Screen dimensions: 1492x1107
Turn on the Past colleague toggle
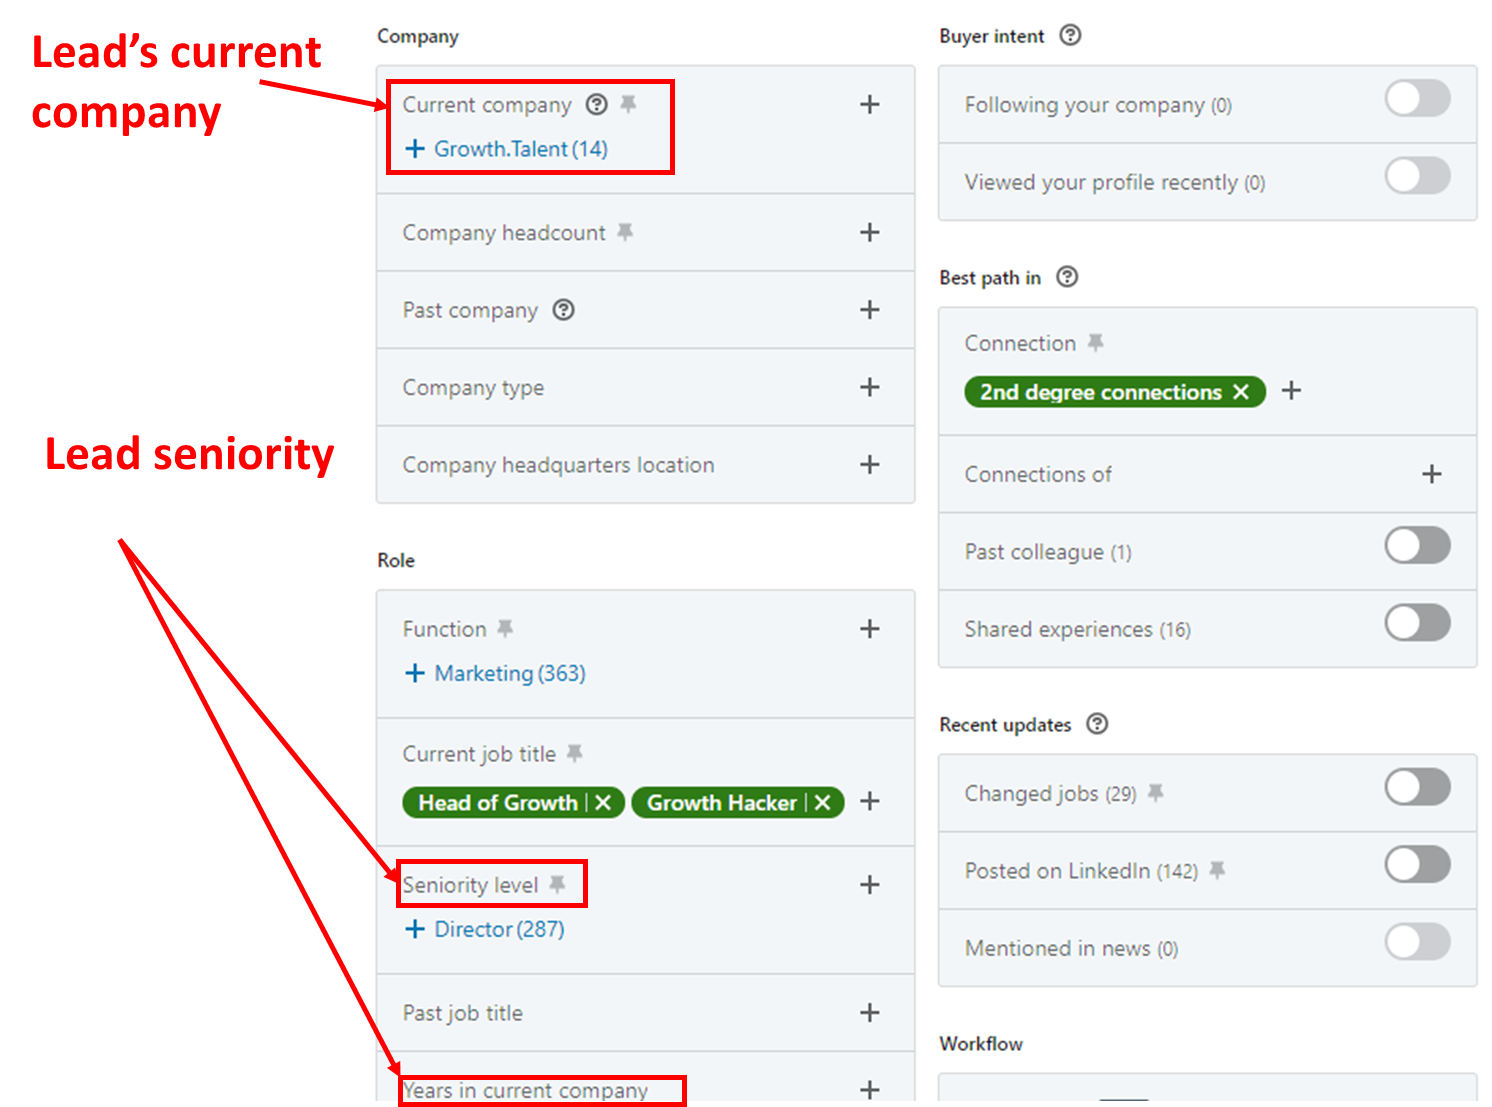[1417, 545]
